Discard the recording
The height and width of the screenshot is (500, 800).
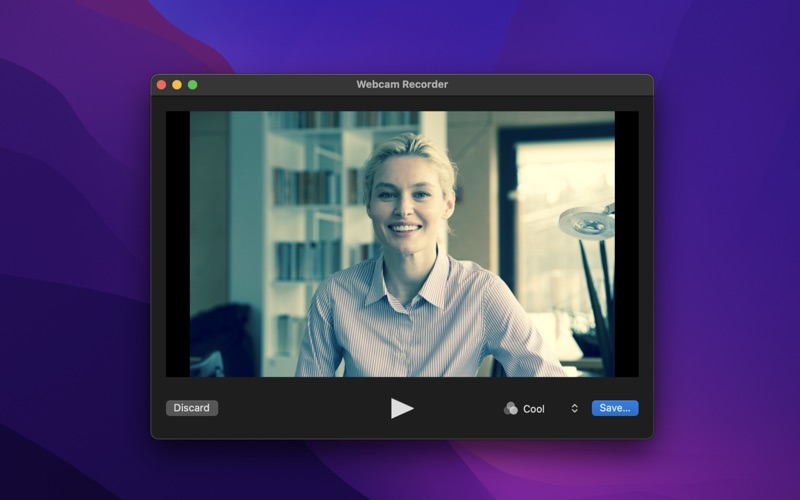pos(192,408)
